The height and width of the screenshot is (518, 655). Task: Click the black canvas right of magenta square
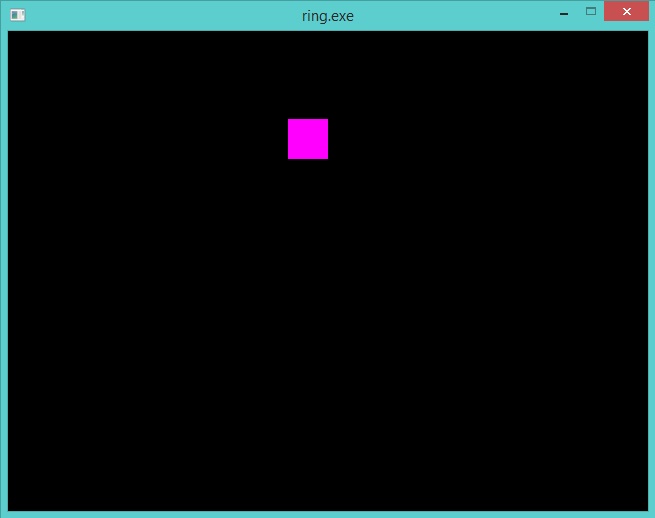point(480,139)
